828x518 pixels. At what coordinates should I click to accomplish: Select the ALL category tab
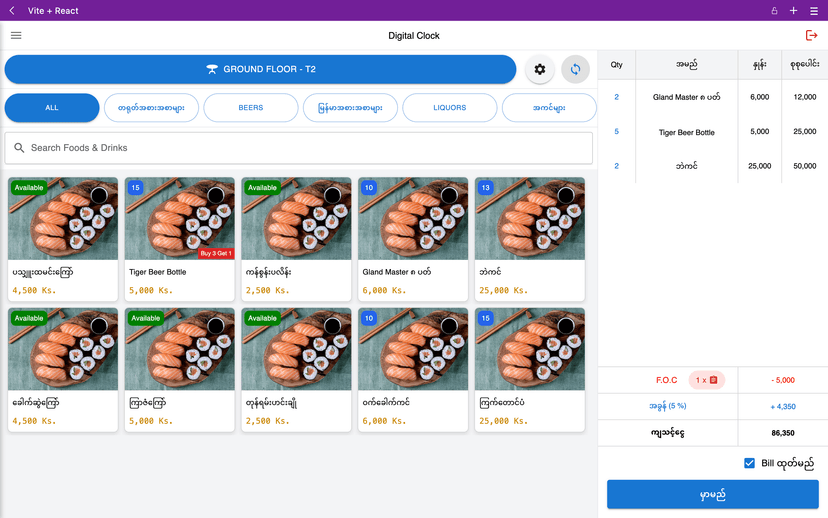(52, 108)
